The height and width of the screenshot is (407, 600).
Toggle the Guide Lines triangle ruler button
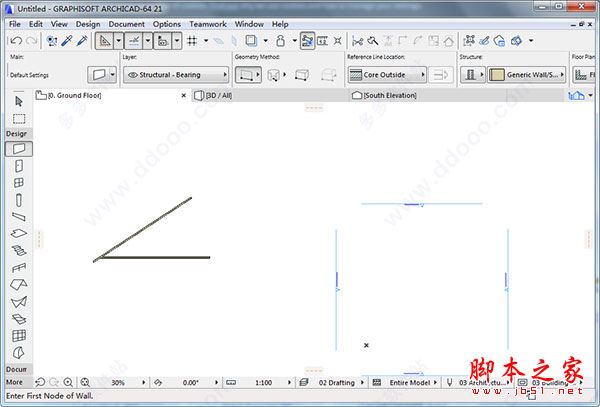pyautogui.click(x=104, y=41)
